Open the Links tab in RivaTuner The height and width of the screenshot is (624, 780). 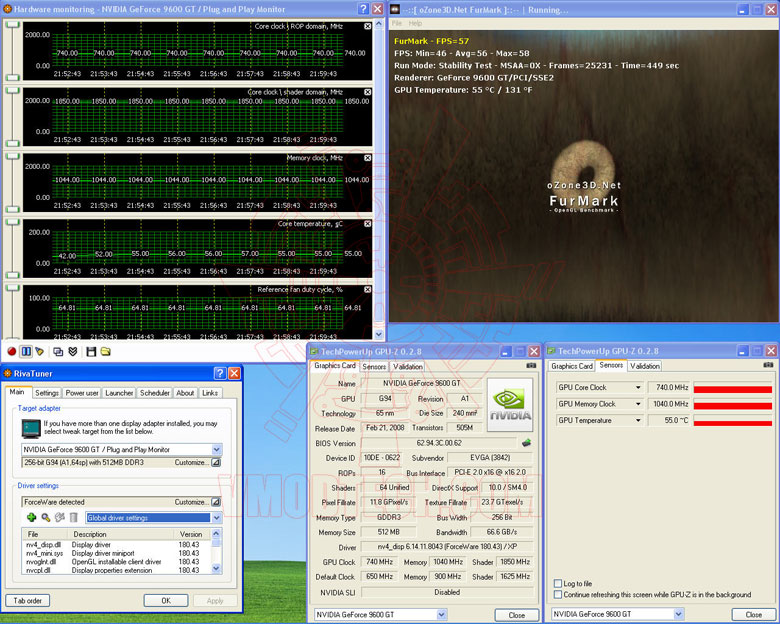pyautogui.click(x=210, y=393)
